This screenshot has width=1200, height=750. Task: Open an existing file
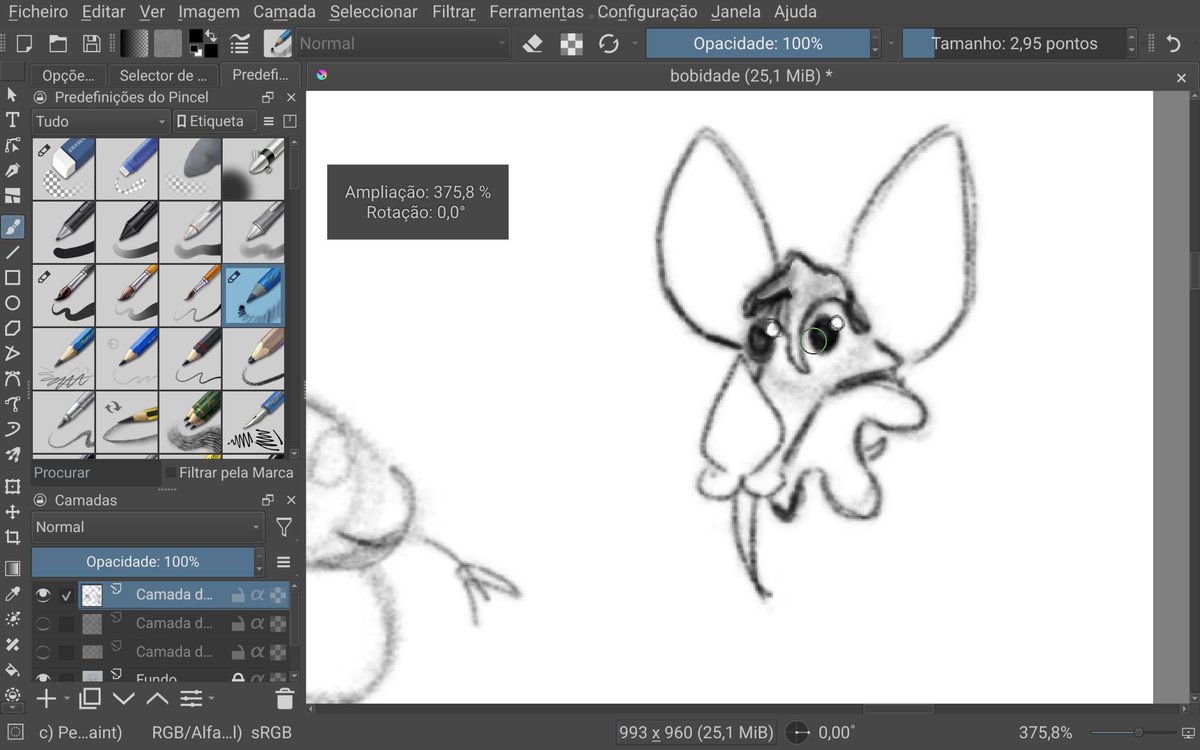tap(58, 43)
